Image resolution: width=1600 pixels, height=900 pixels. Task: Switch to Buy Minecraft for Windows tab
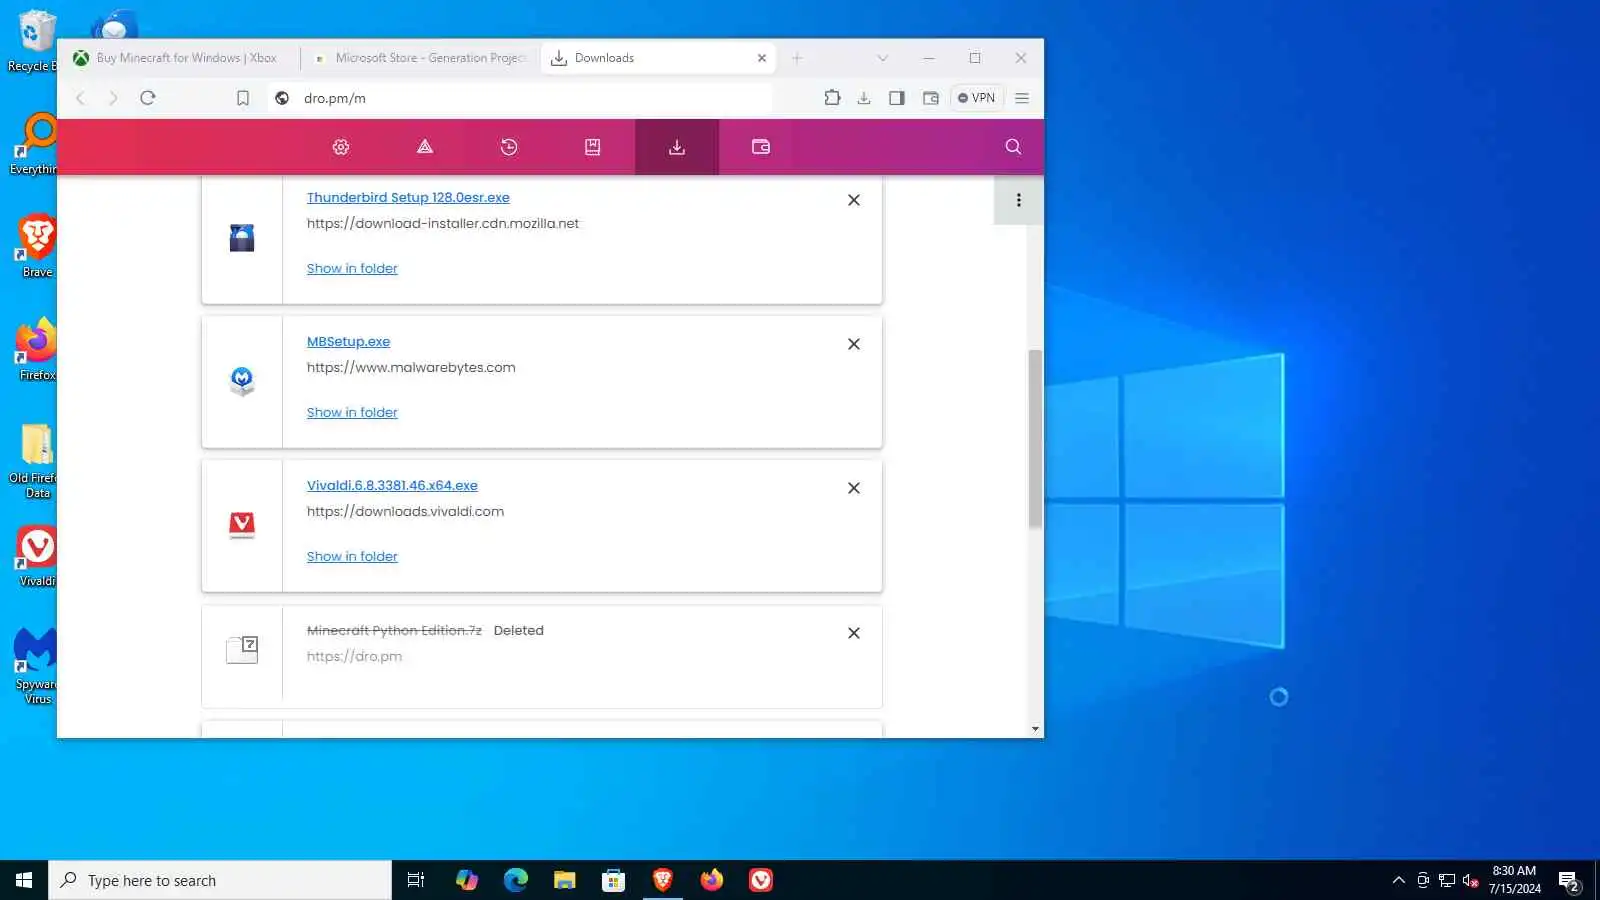tap(178, 58)
